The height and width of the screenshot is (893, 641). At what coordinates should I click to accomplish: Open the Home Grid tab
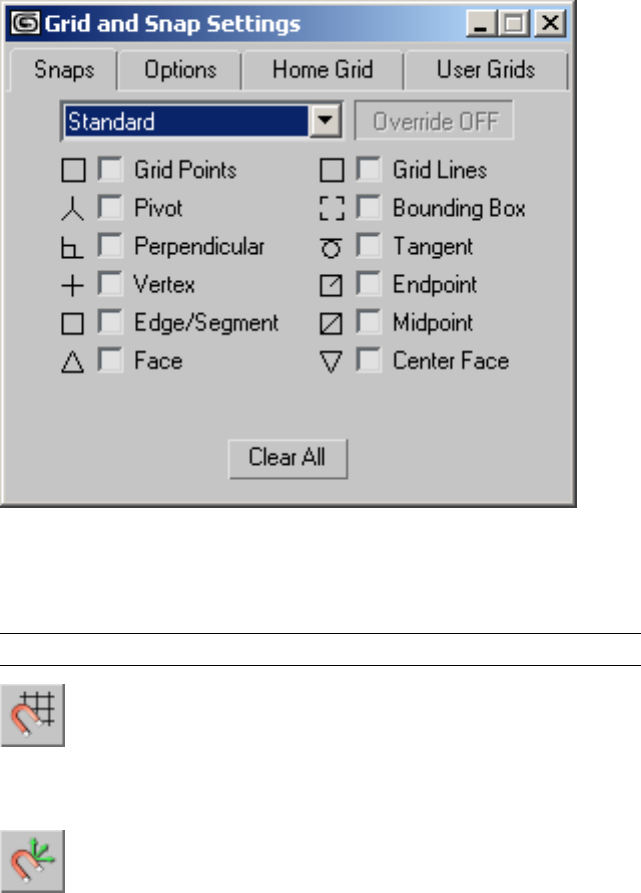[x=323, y=70]
